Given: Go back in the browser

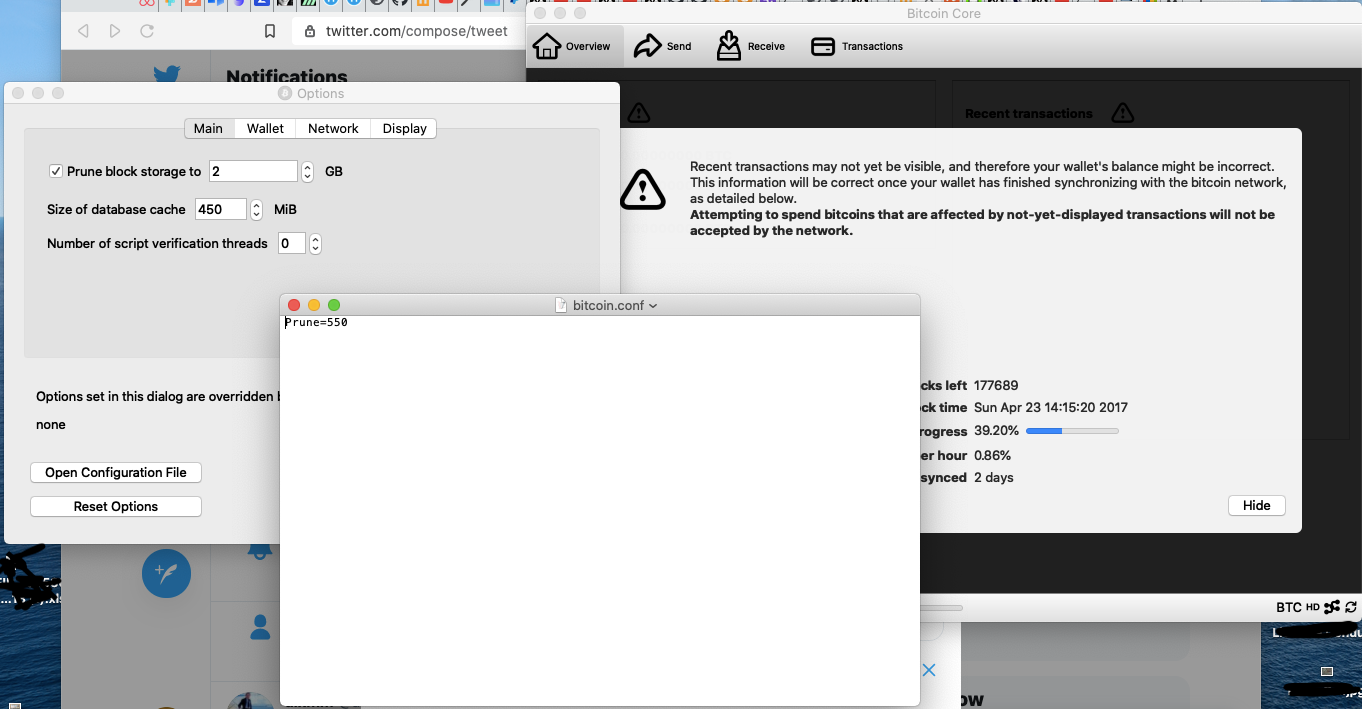Looking at the screenshot, I should [x=83, y=31].
